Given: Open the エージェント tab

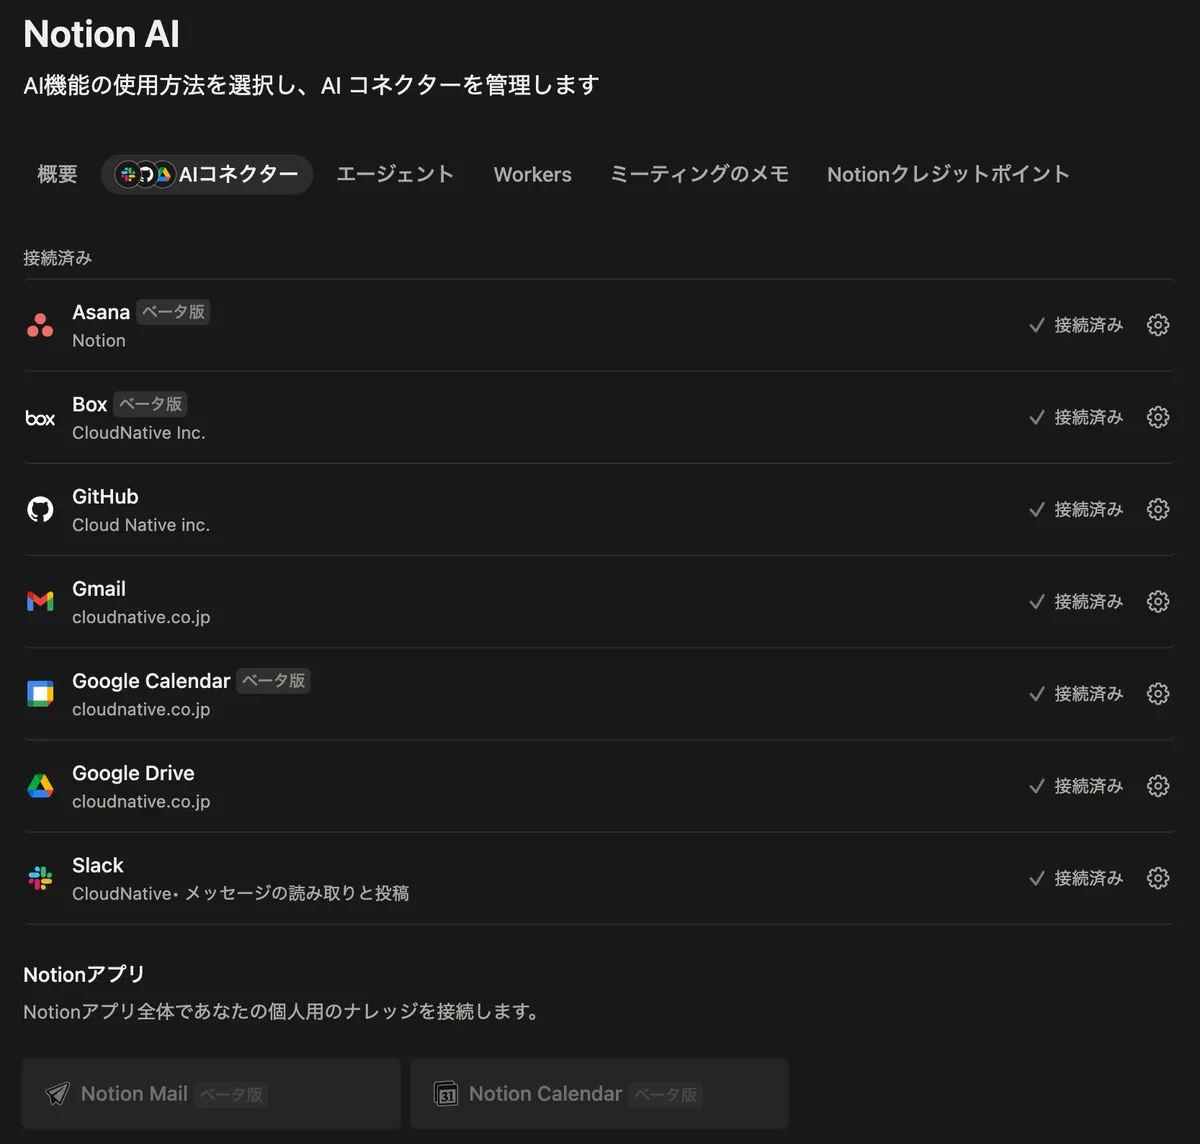Looking at the screenshot, I should point(395,174).
